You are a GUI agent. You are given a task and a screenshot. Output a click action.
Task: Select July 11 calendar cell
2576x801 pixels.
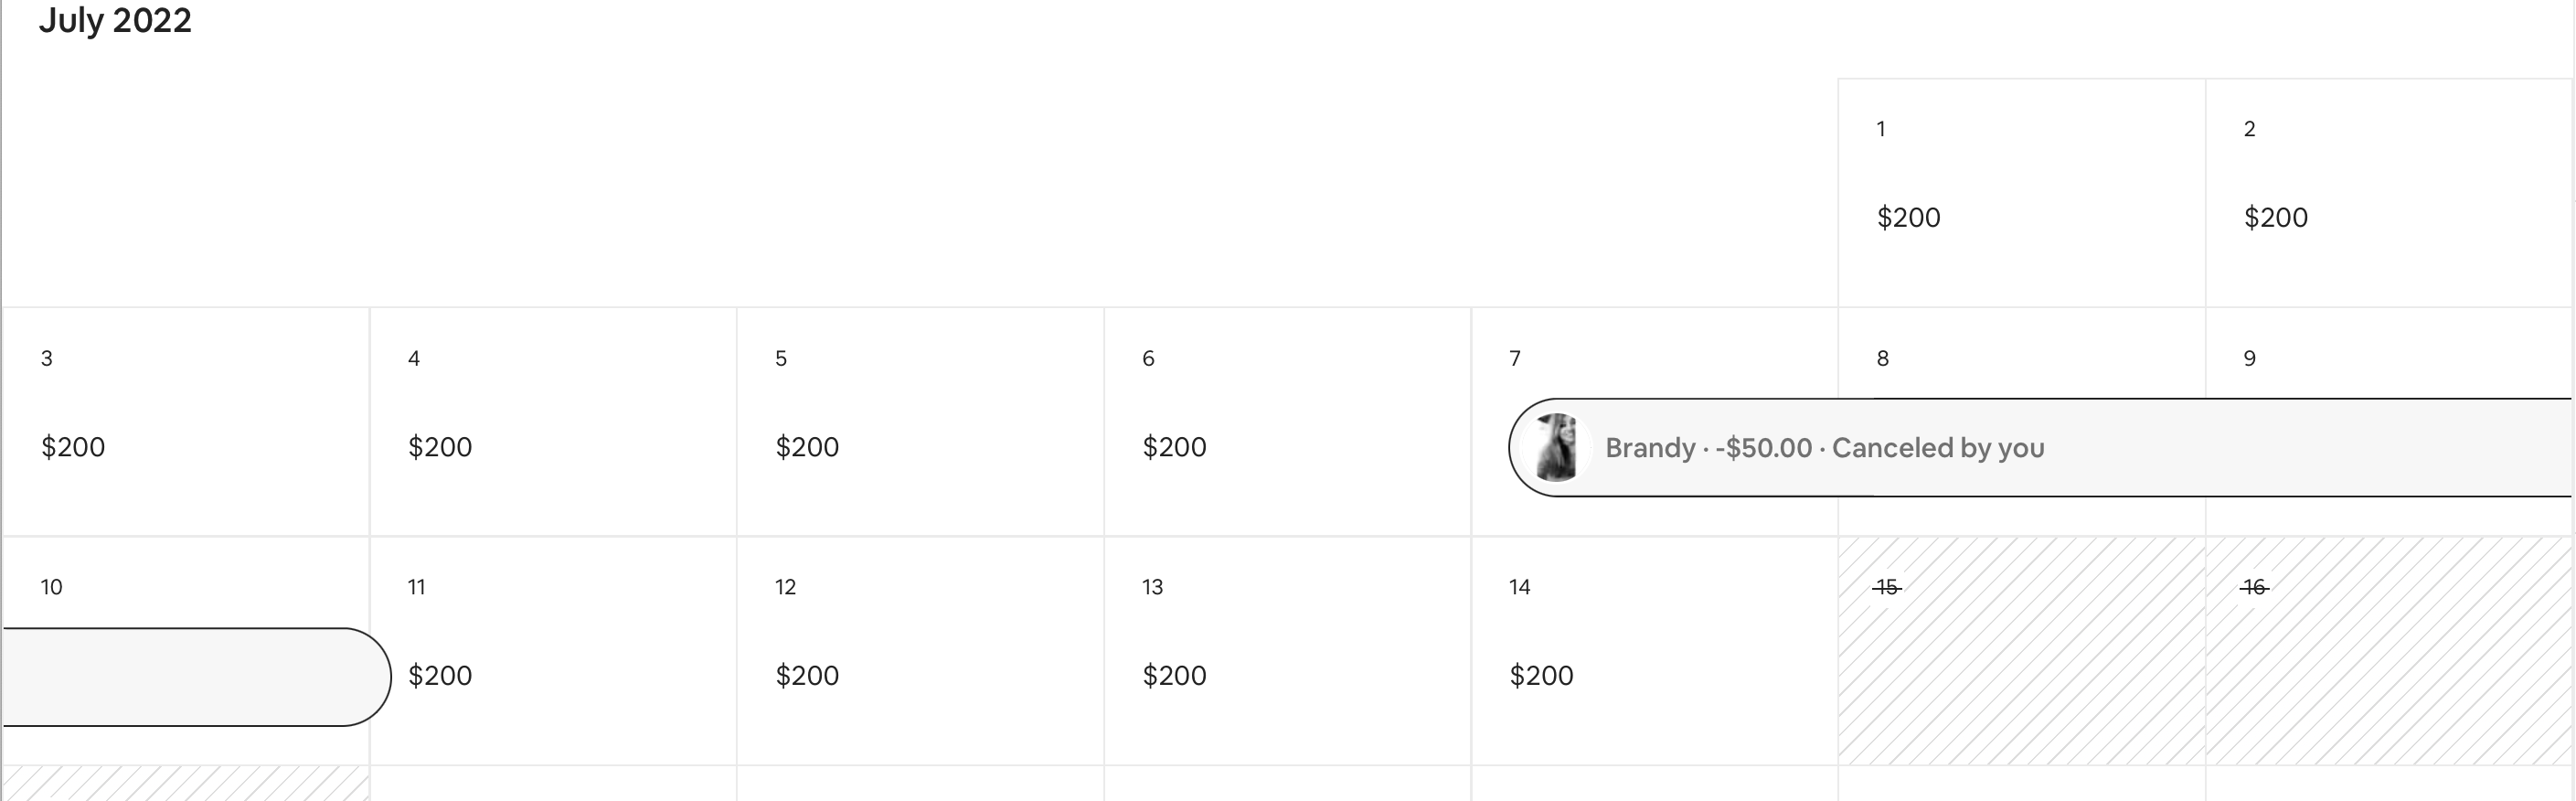[x=553, y=650]
